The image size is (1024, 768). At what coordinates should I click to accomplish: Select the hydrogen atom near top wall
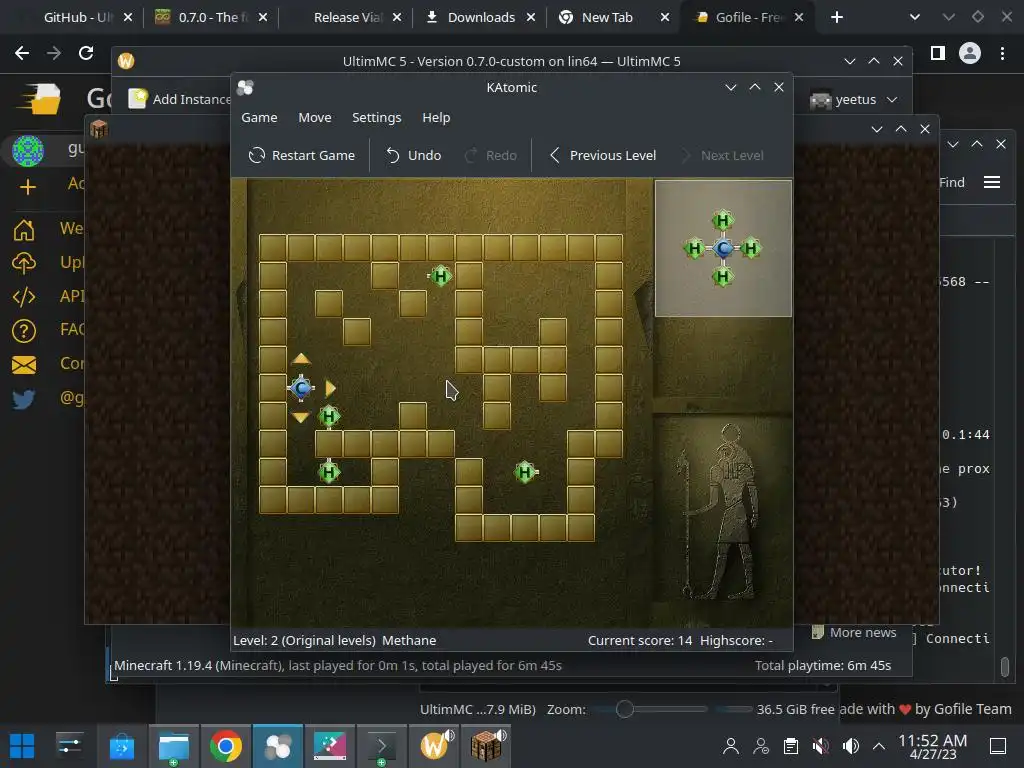coord(440,276)
